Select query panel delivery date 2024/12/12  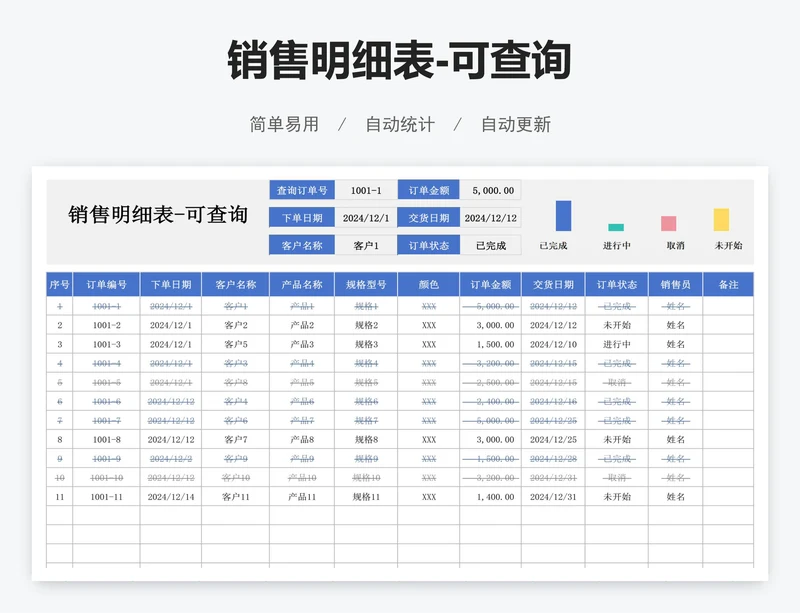pos(490,218)
